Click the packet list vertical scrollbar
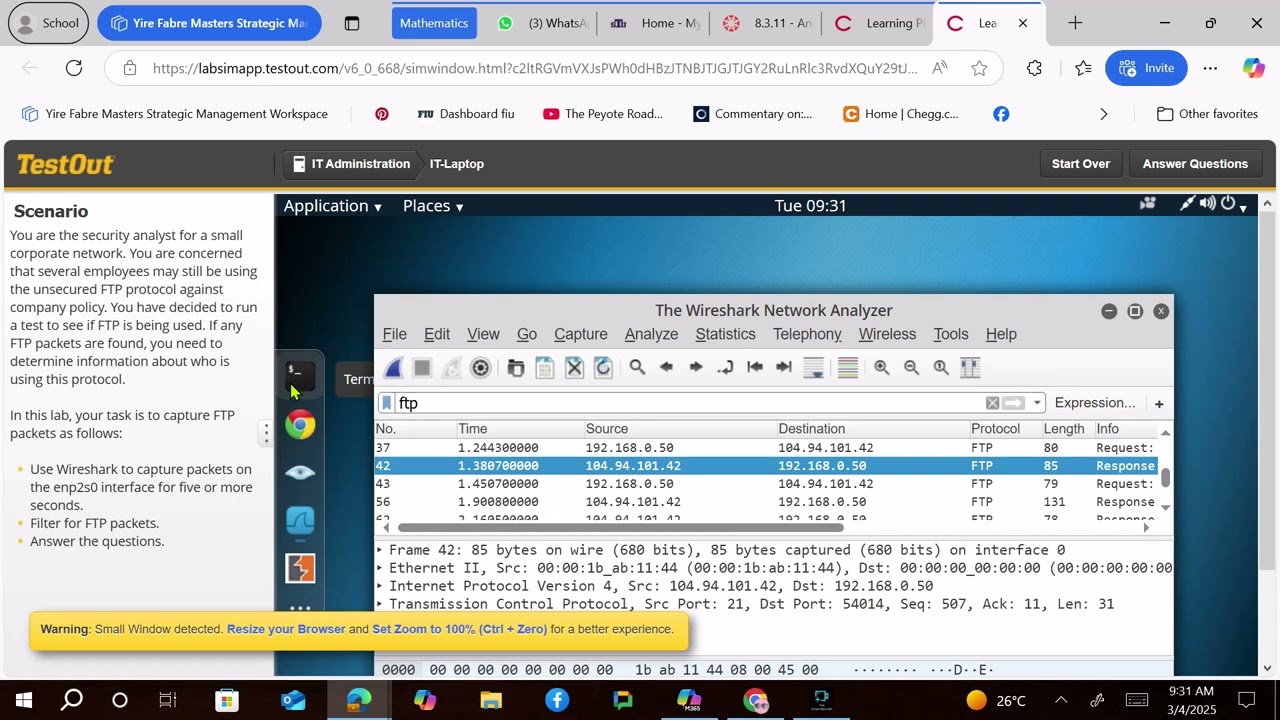Screen dimensions: 1280x720 coord(1165,477)
